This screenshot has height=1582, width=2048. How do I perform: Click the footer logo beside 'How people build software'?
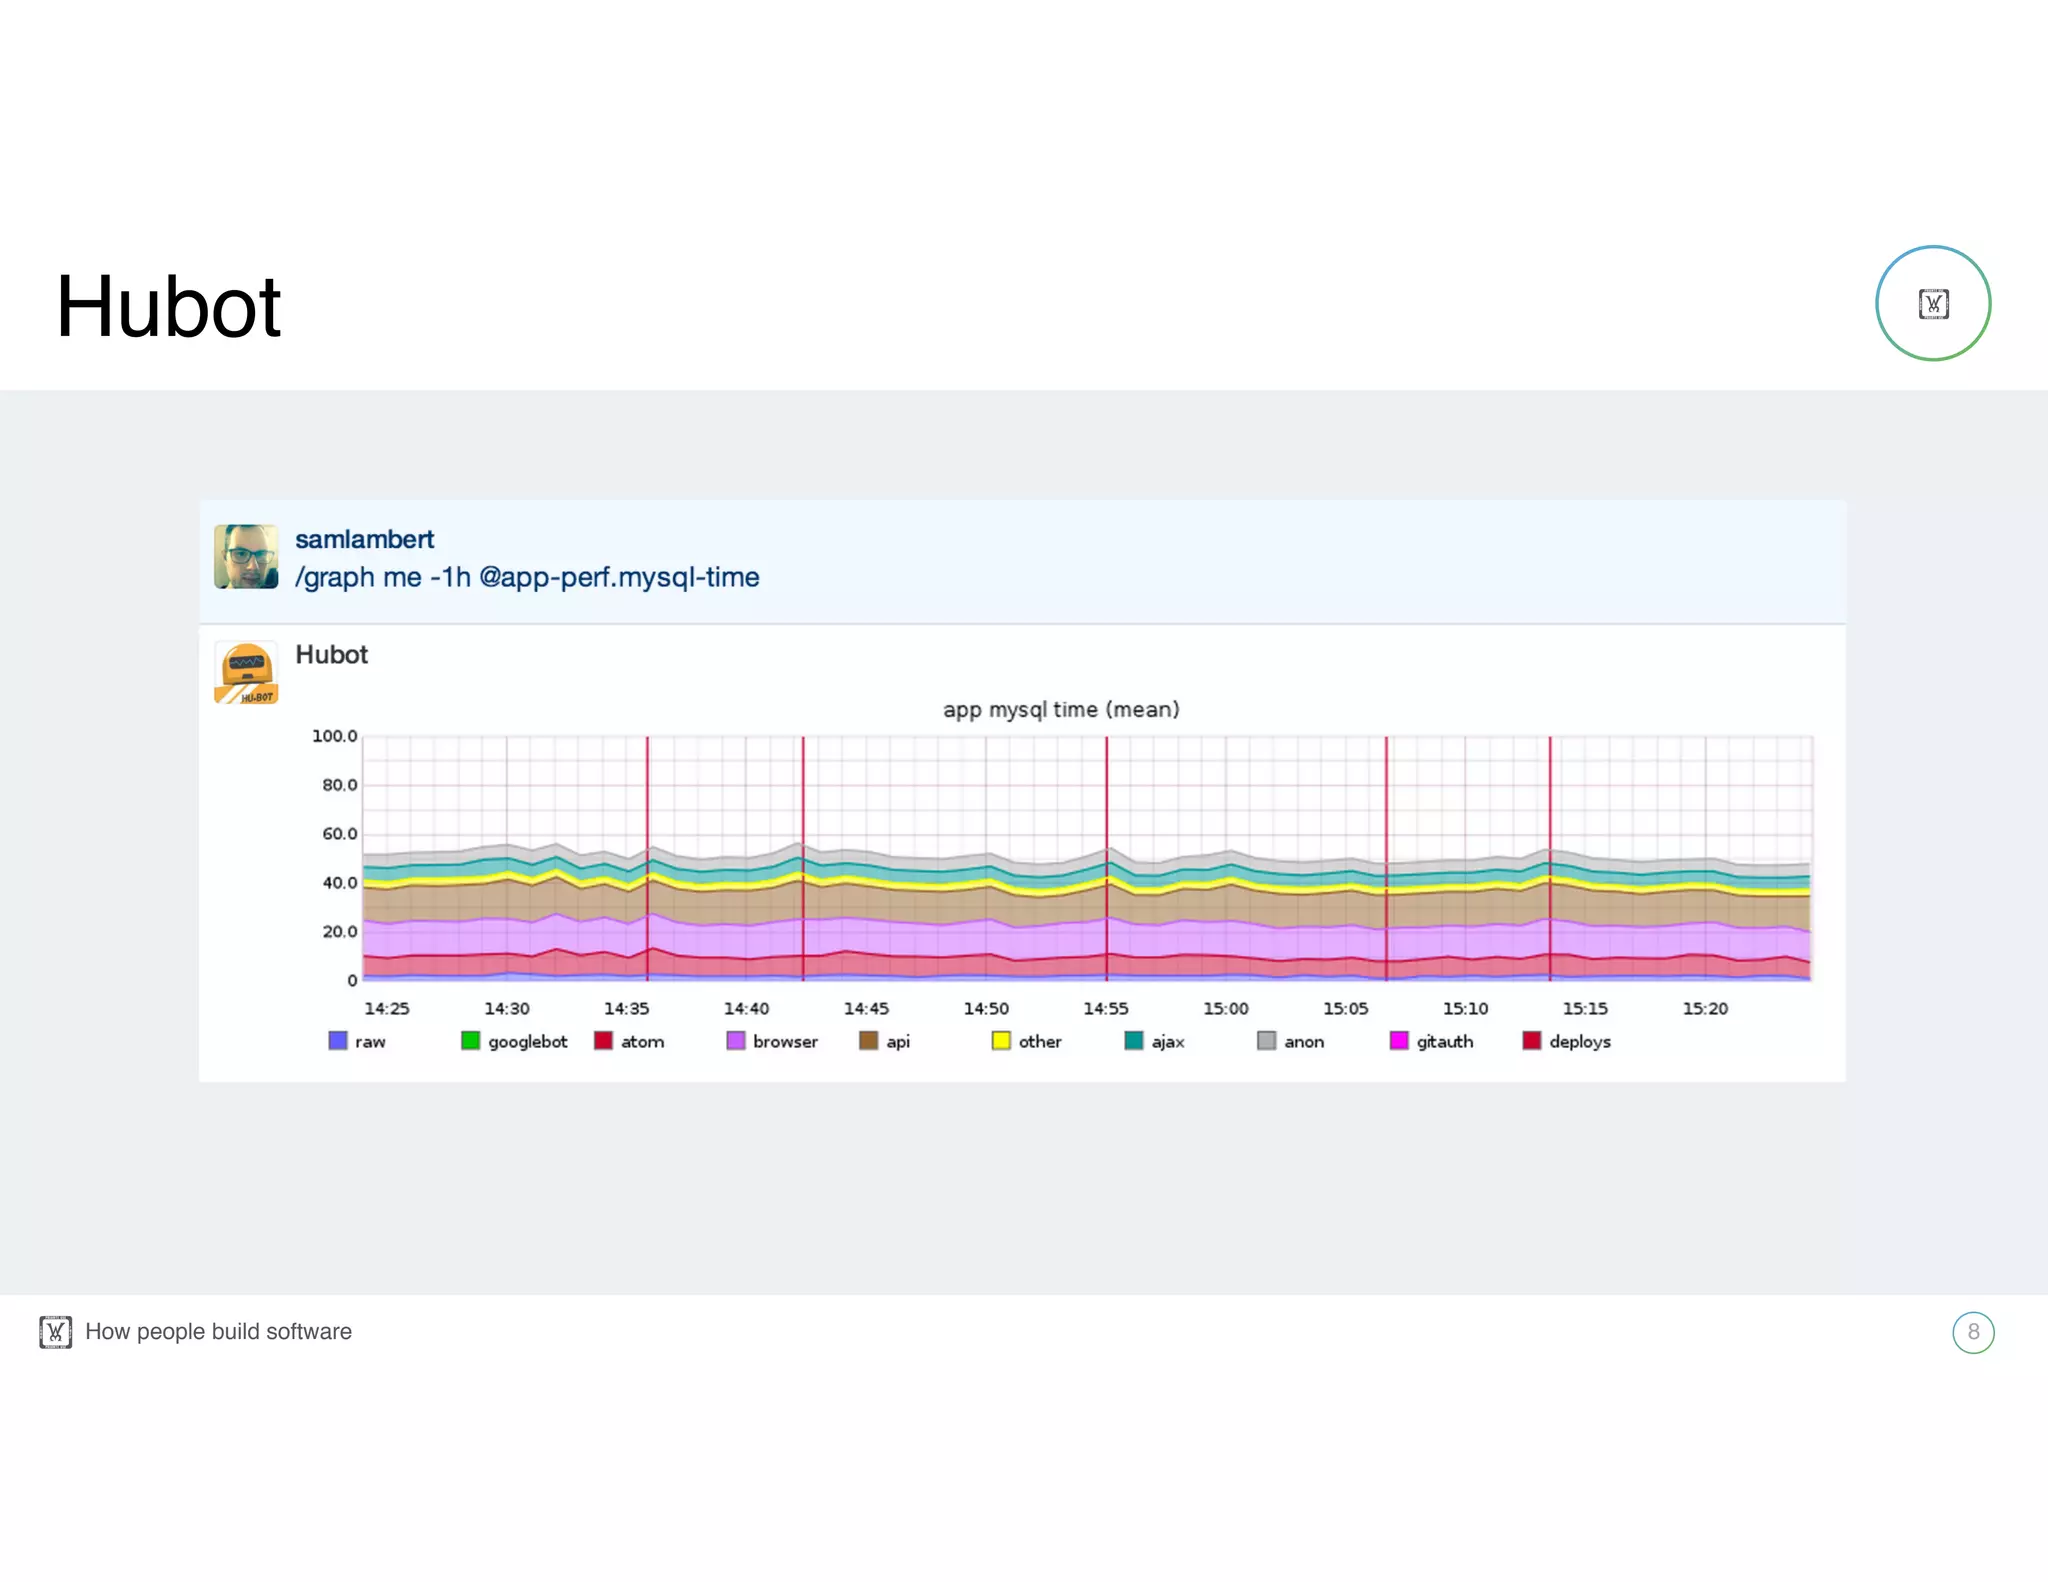pyautogui.click(x=56, y=1332)
